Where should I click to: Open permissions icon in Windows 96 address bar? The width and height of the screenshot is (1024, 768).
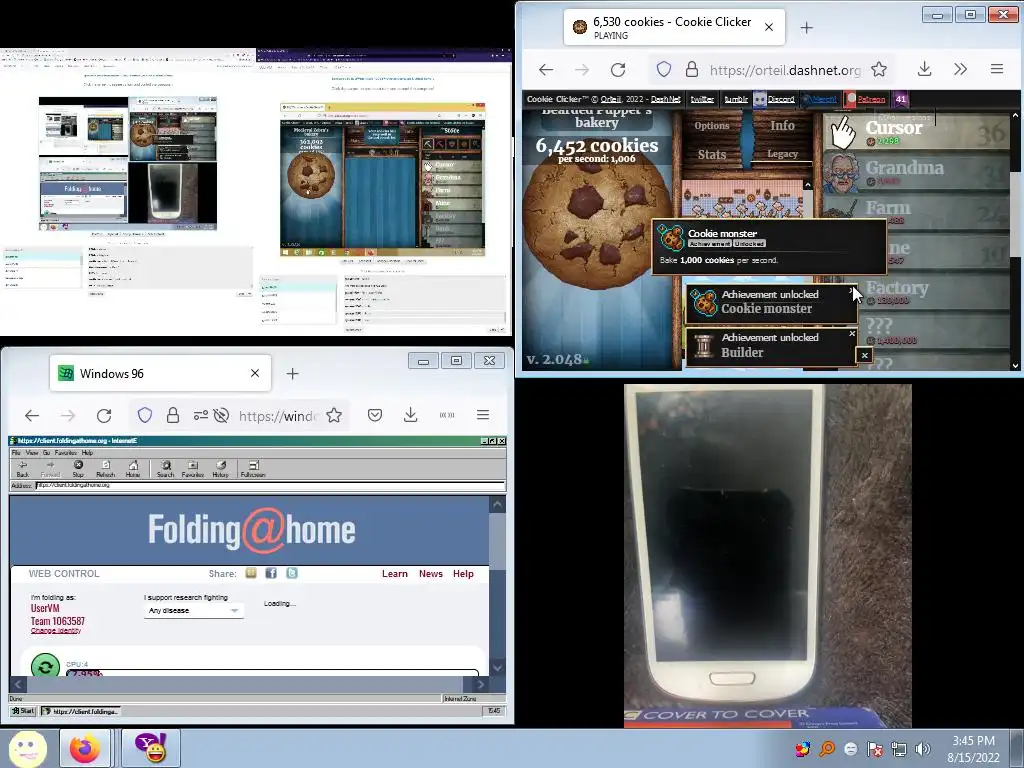200,415
